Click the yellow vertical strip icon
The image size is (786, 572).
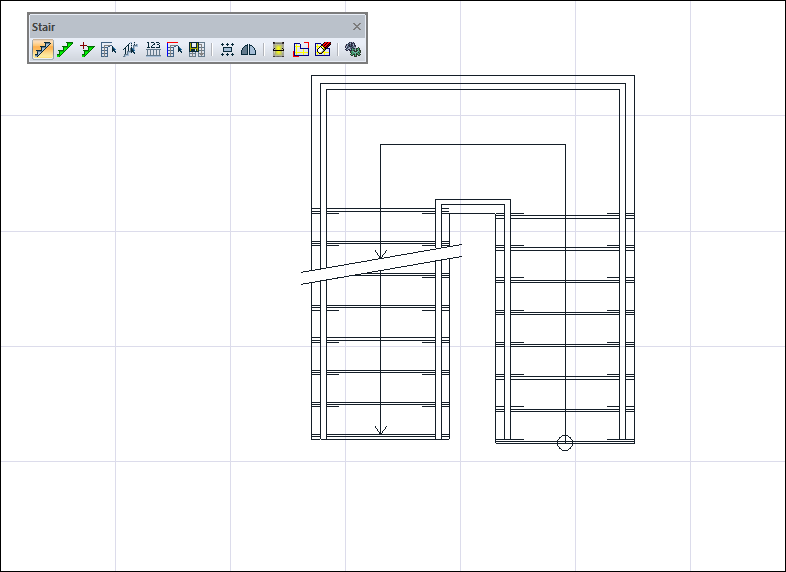coord(279,49)
